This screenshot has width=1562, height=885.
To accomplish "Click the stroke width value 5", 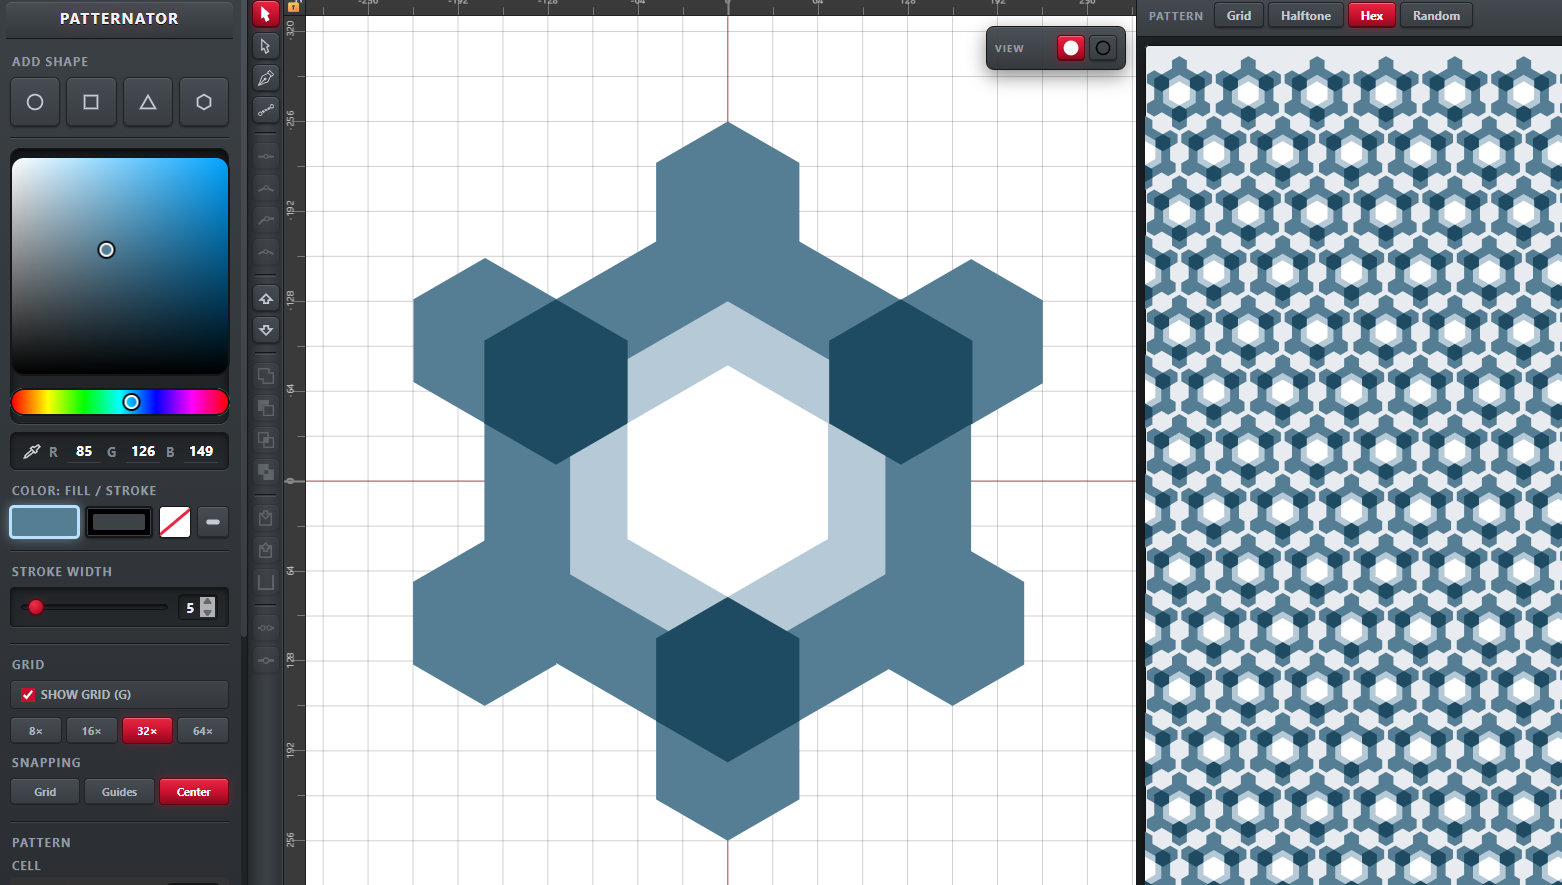I will [190, 607].
